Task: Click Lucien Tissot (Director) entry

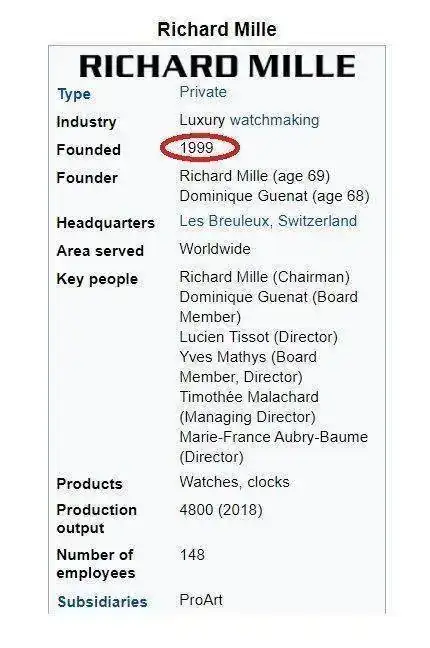Action: 258,337
